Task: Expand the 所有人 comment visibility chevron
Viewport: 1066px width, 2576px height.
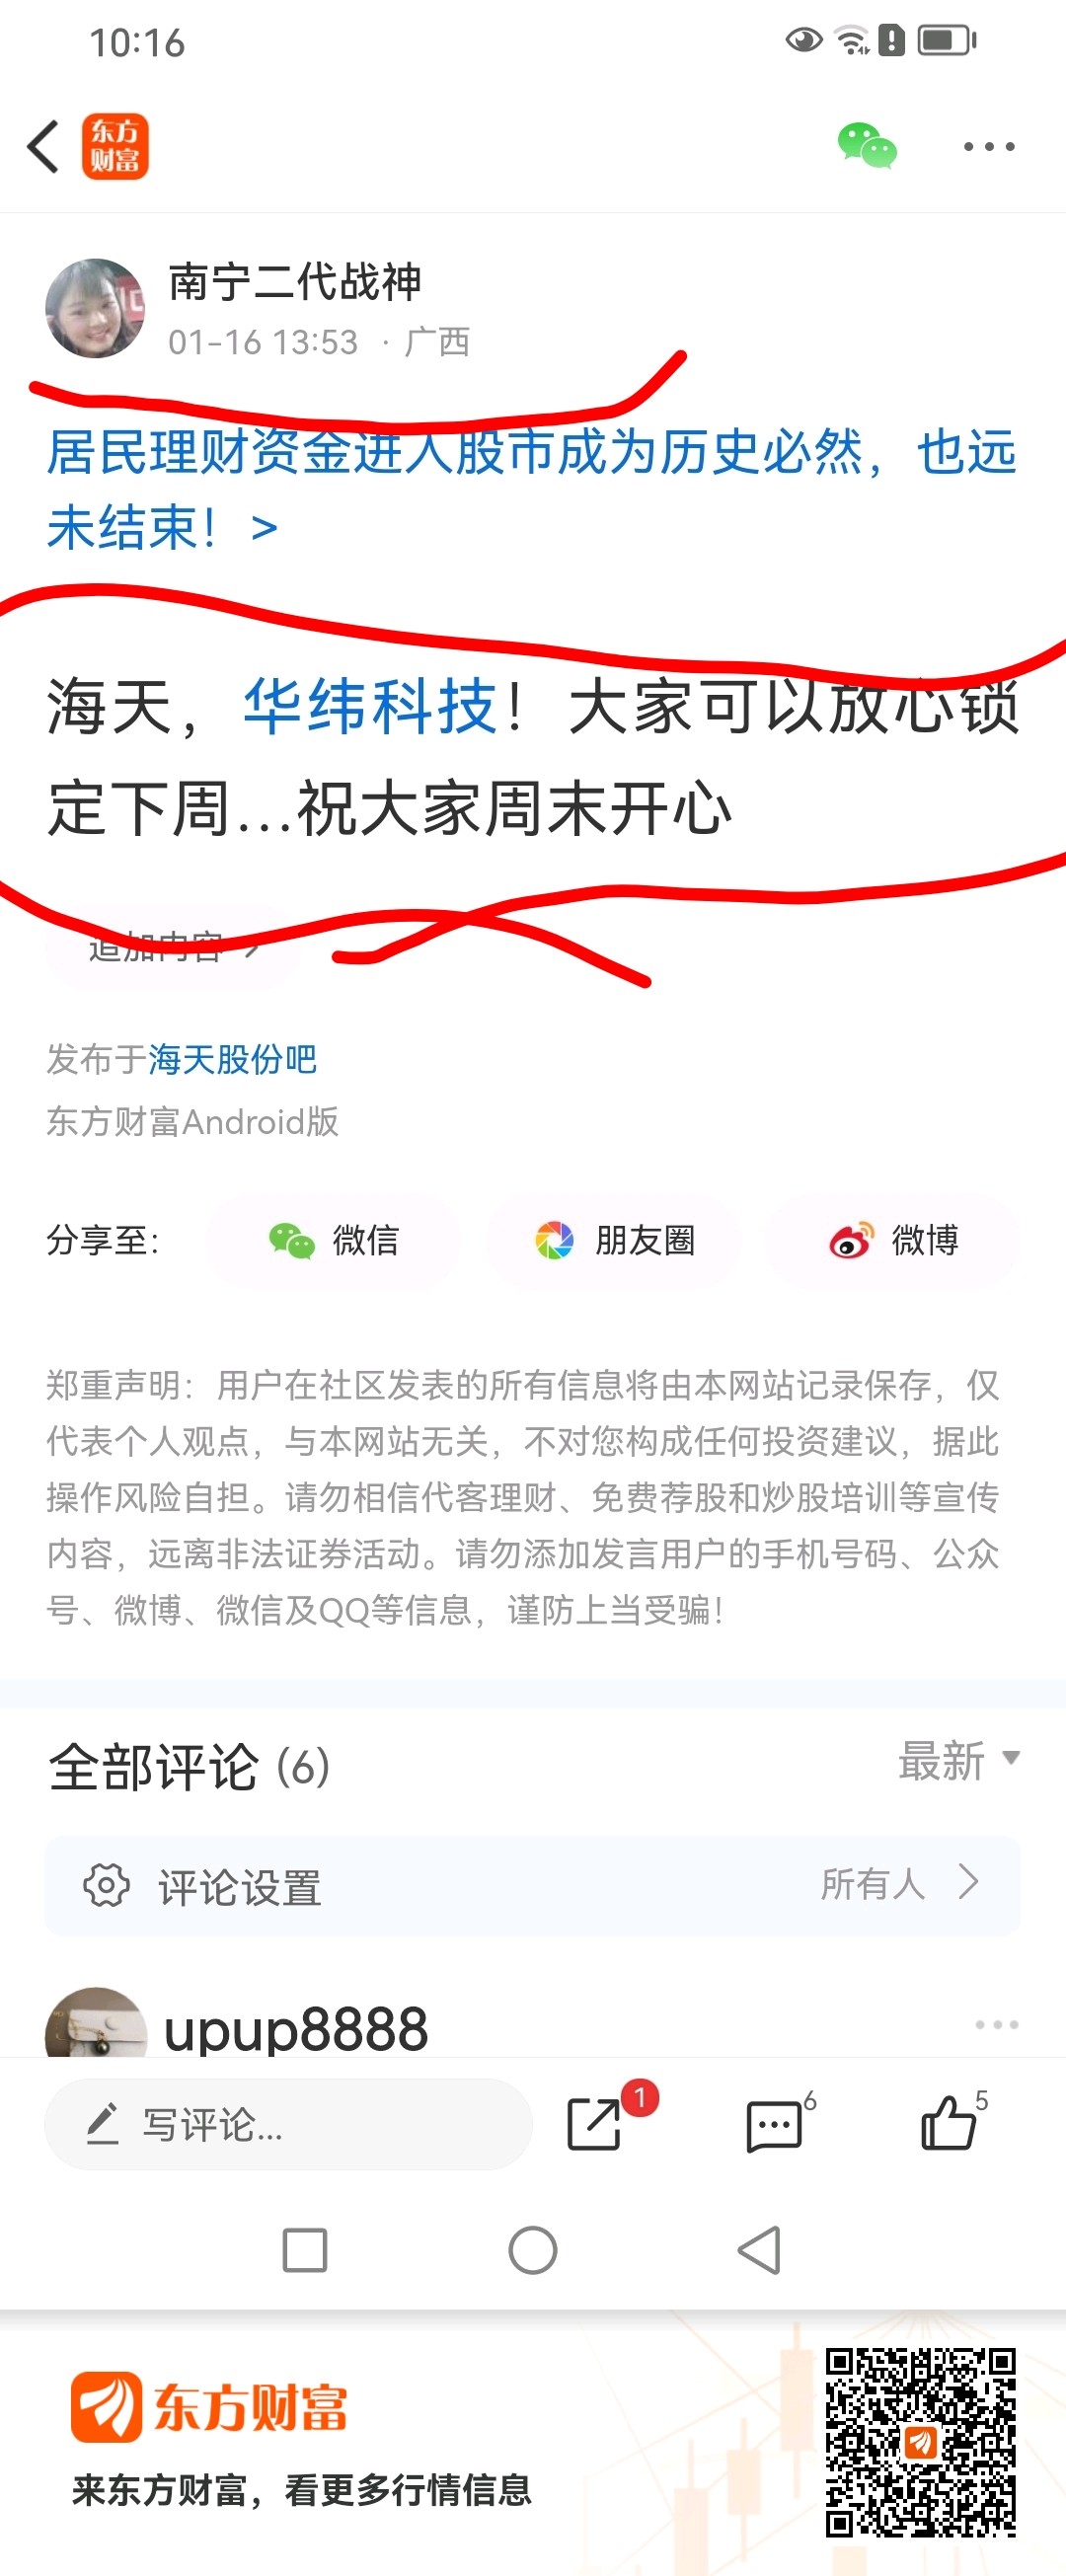Action: coord(968,1882)
